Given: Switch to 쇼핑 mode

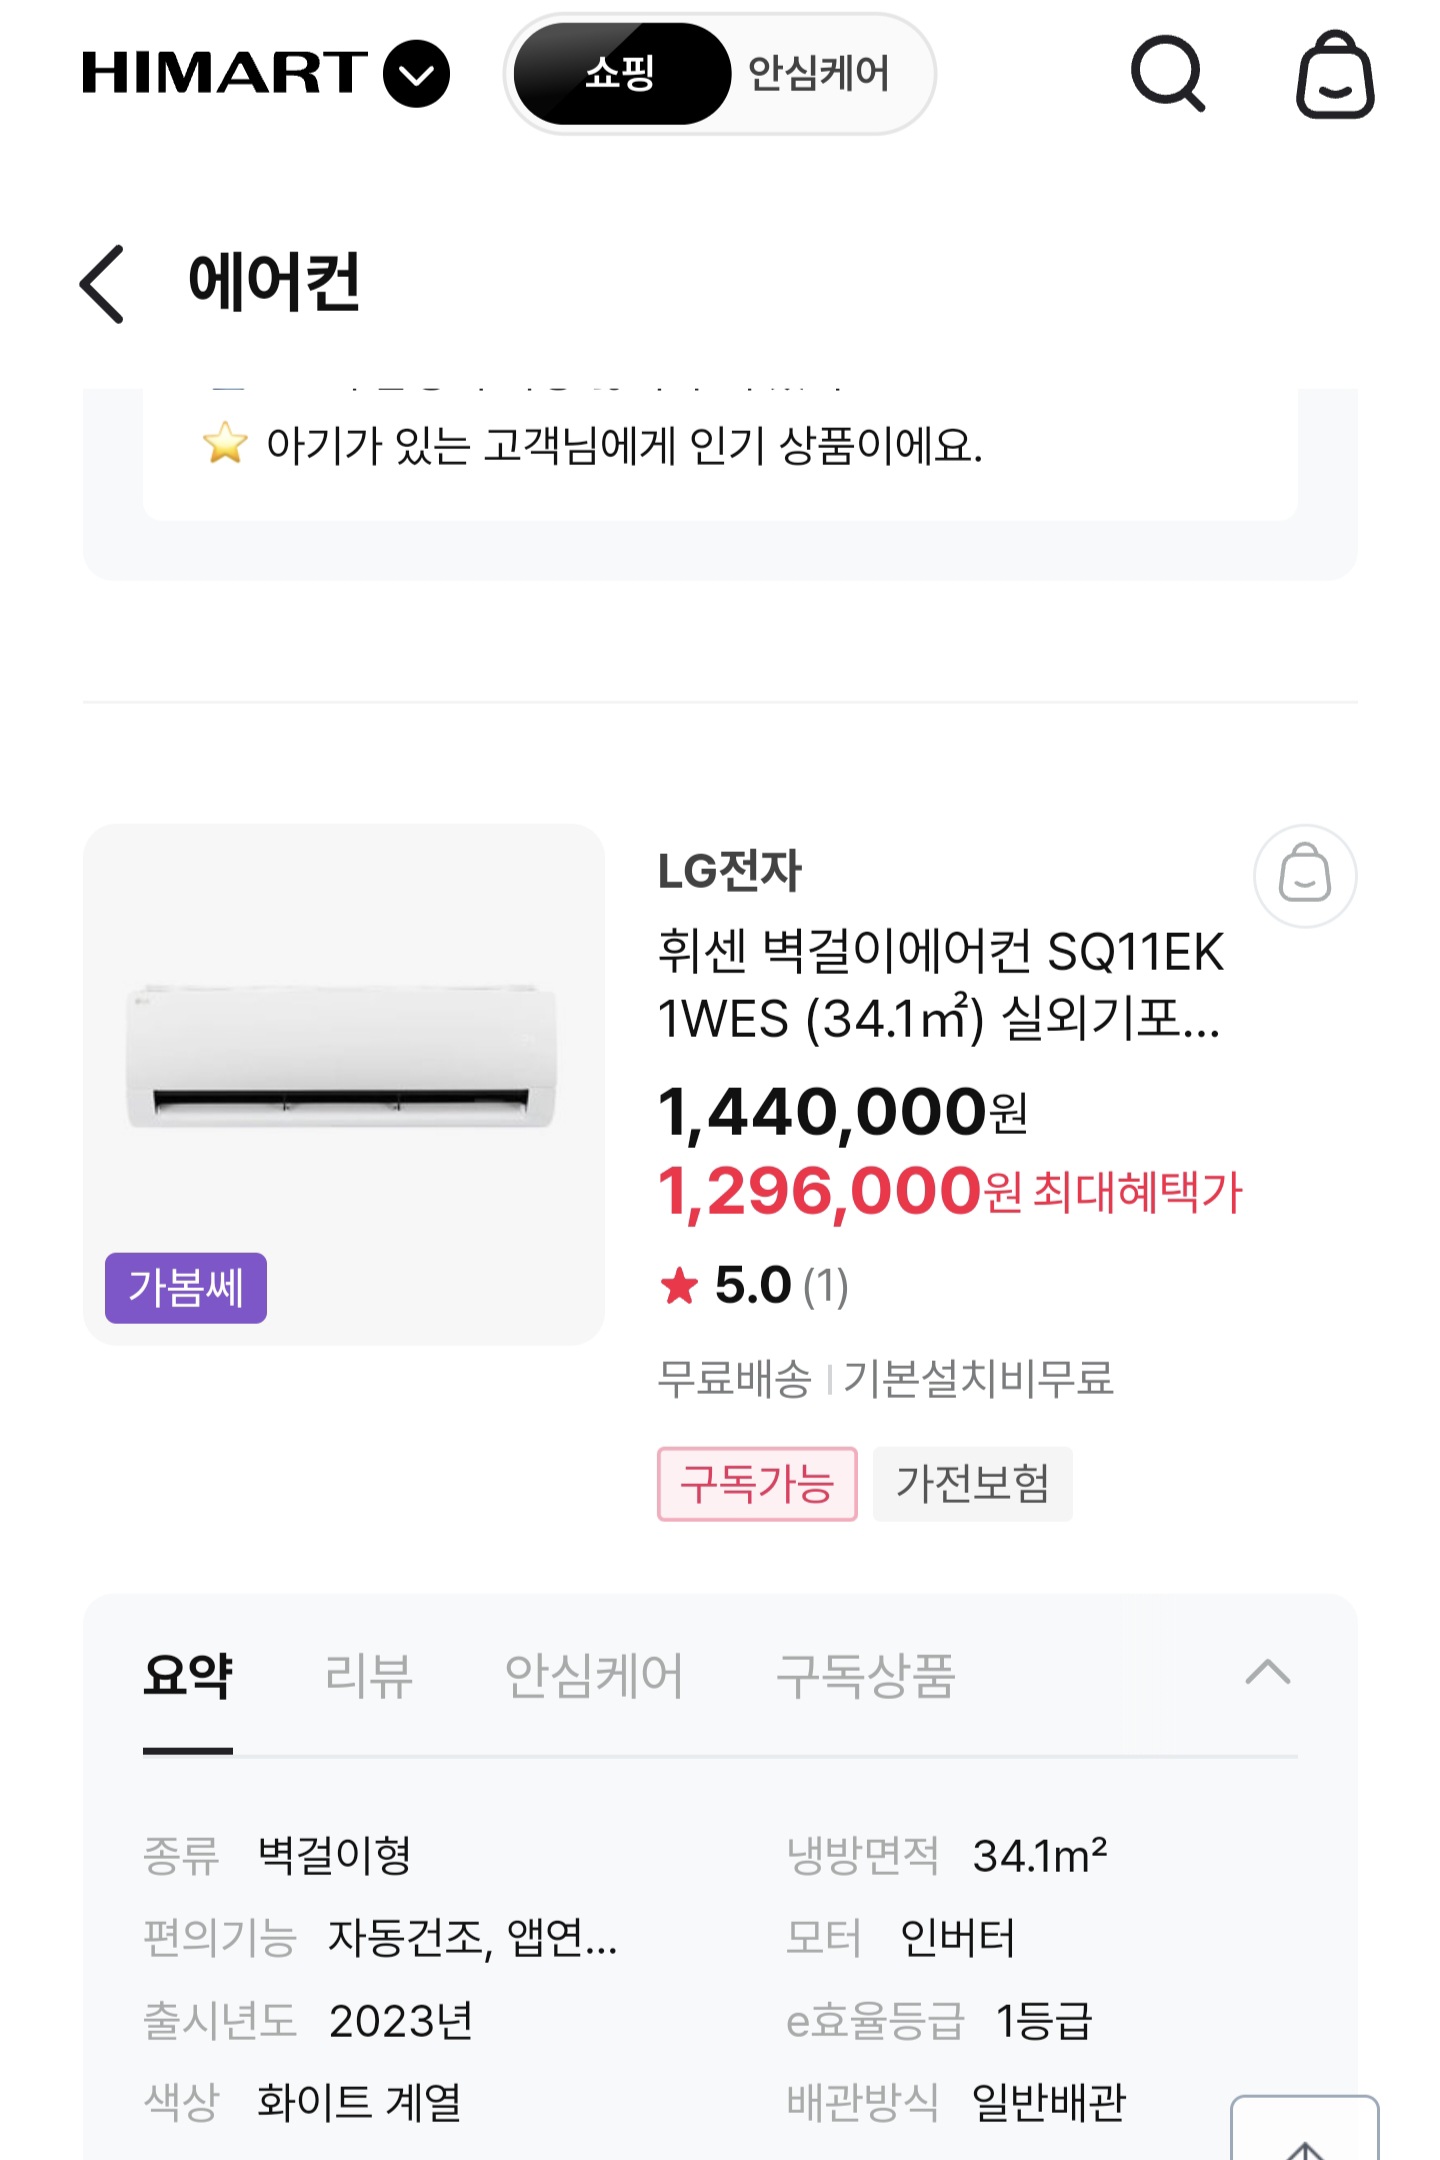Looking at the screenshot, I should coord(621,74).
